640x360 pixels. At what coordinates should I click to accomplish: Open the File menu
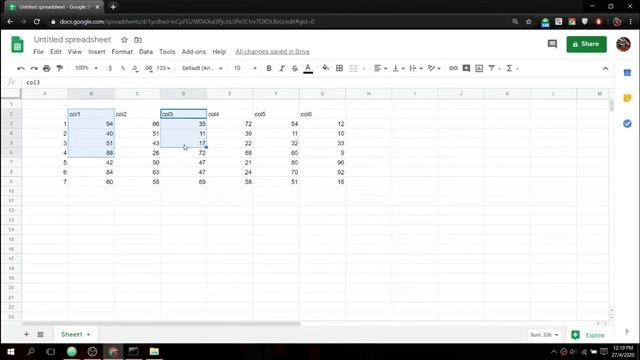coord(38,52)
